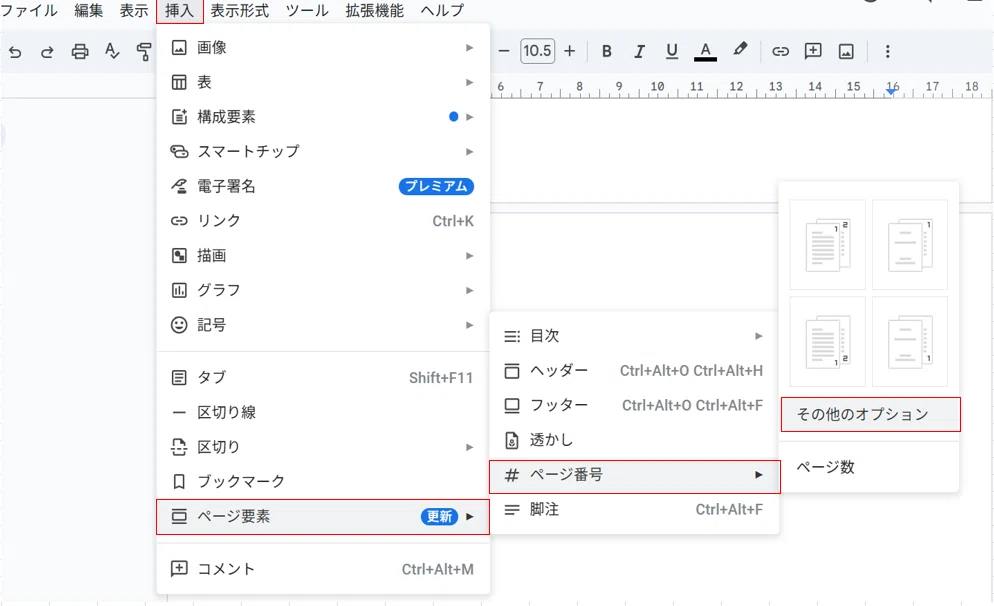The width and height of the screenshot is (994, 606).
Task: Choose bottom-right page number skipping first page thumbnail
Action: [910, 342]
